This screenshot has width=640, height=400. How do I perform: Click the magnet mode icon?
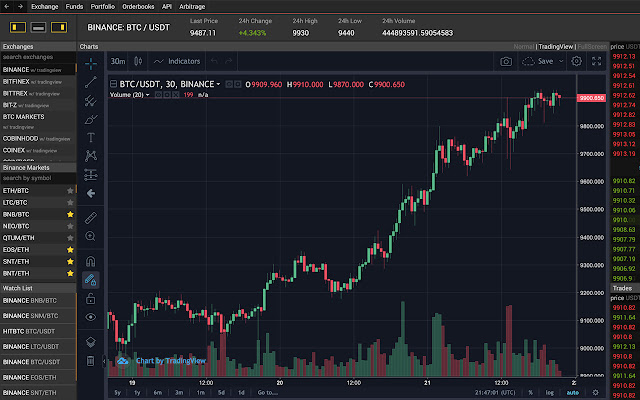click(91, 263)
